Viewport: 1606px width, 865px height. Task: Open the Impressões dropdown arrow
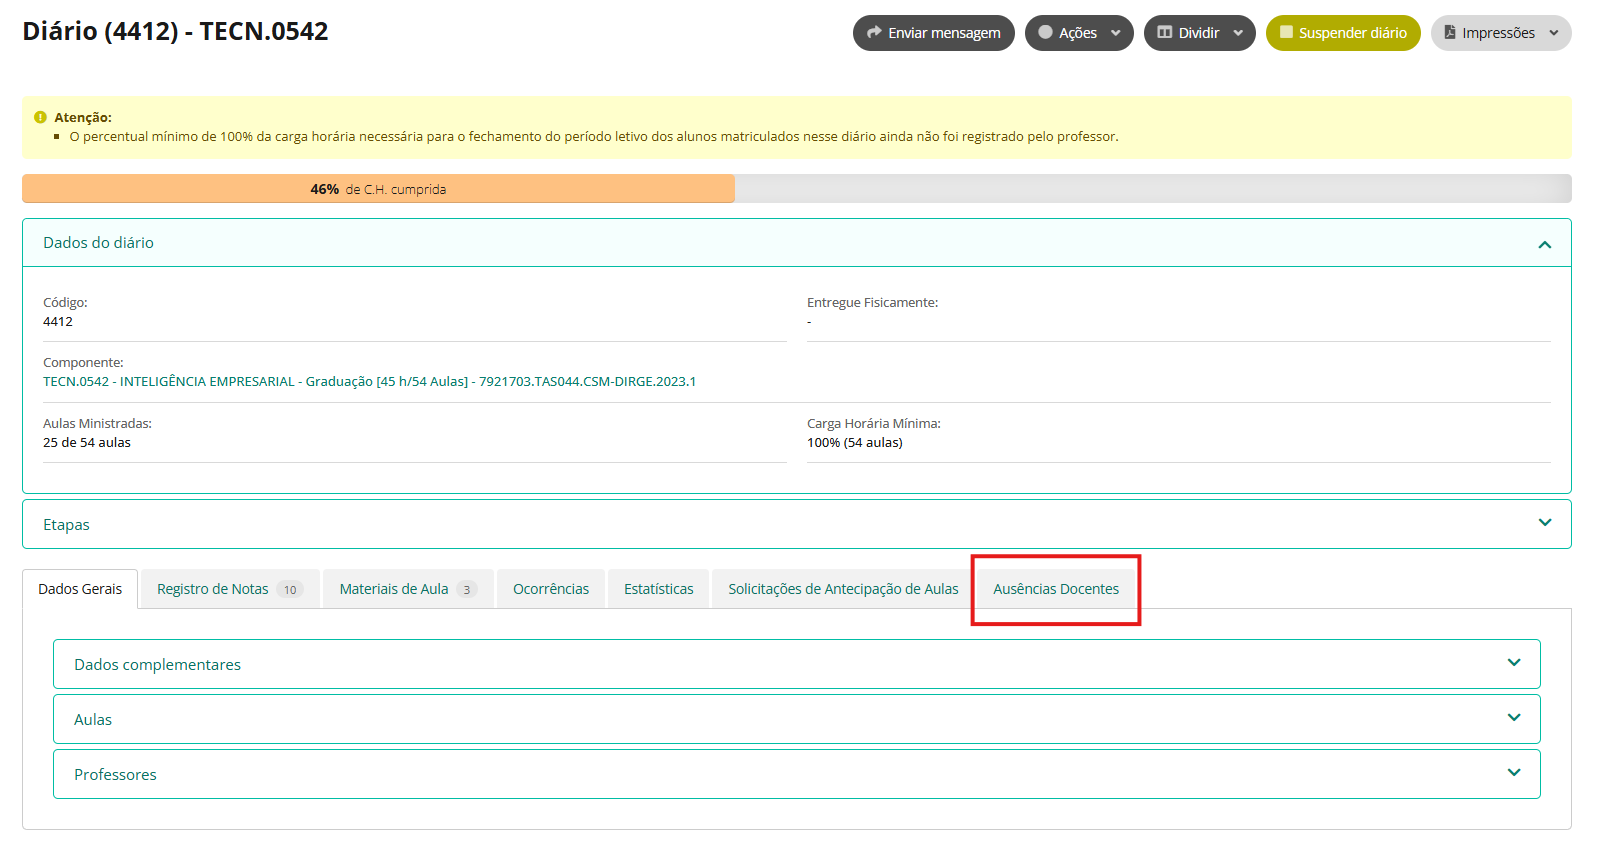point(1554,33)
